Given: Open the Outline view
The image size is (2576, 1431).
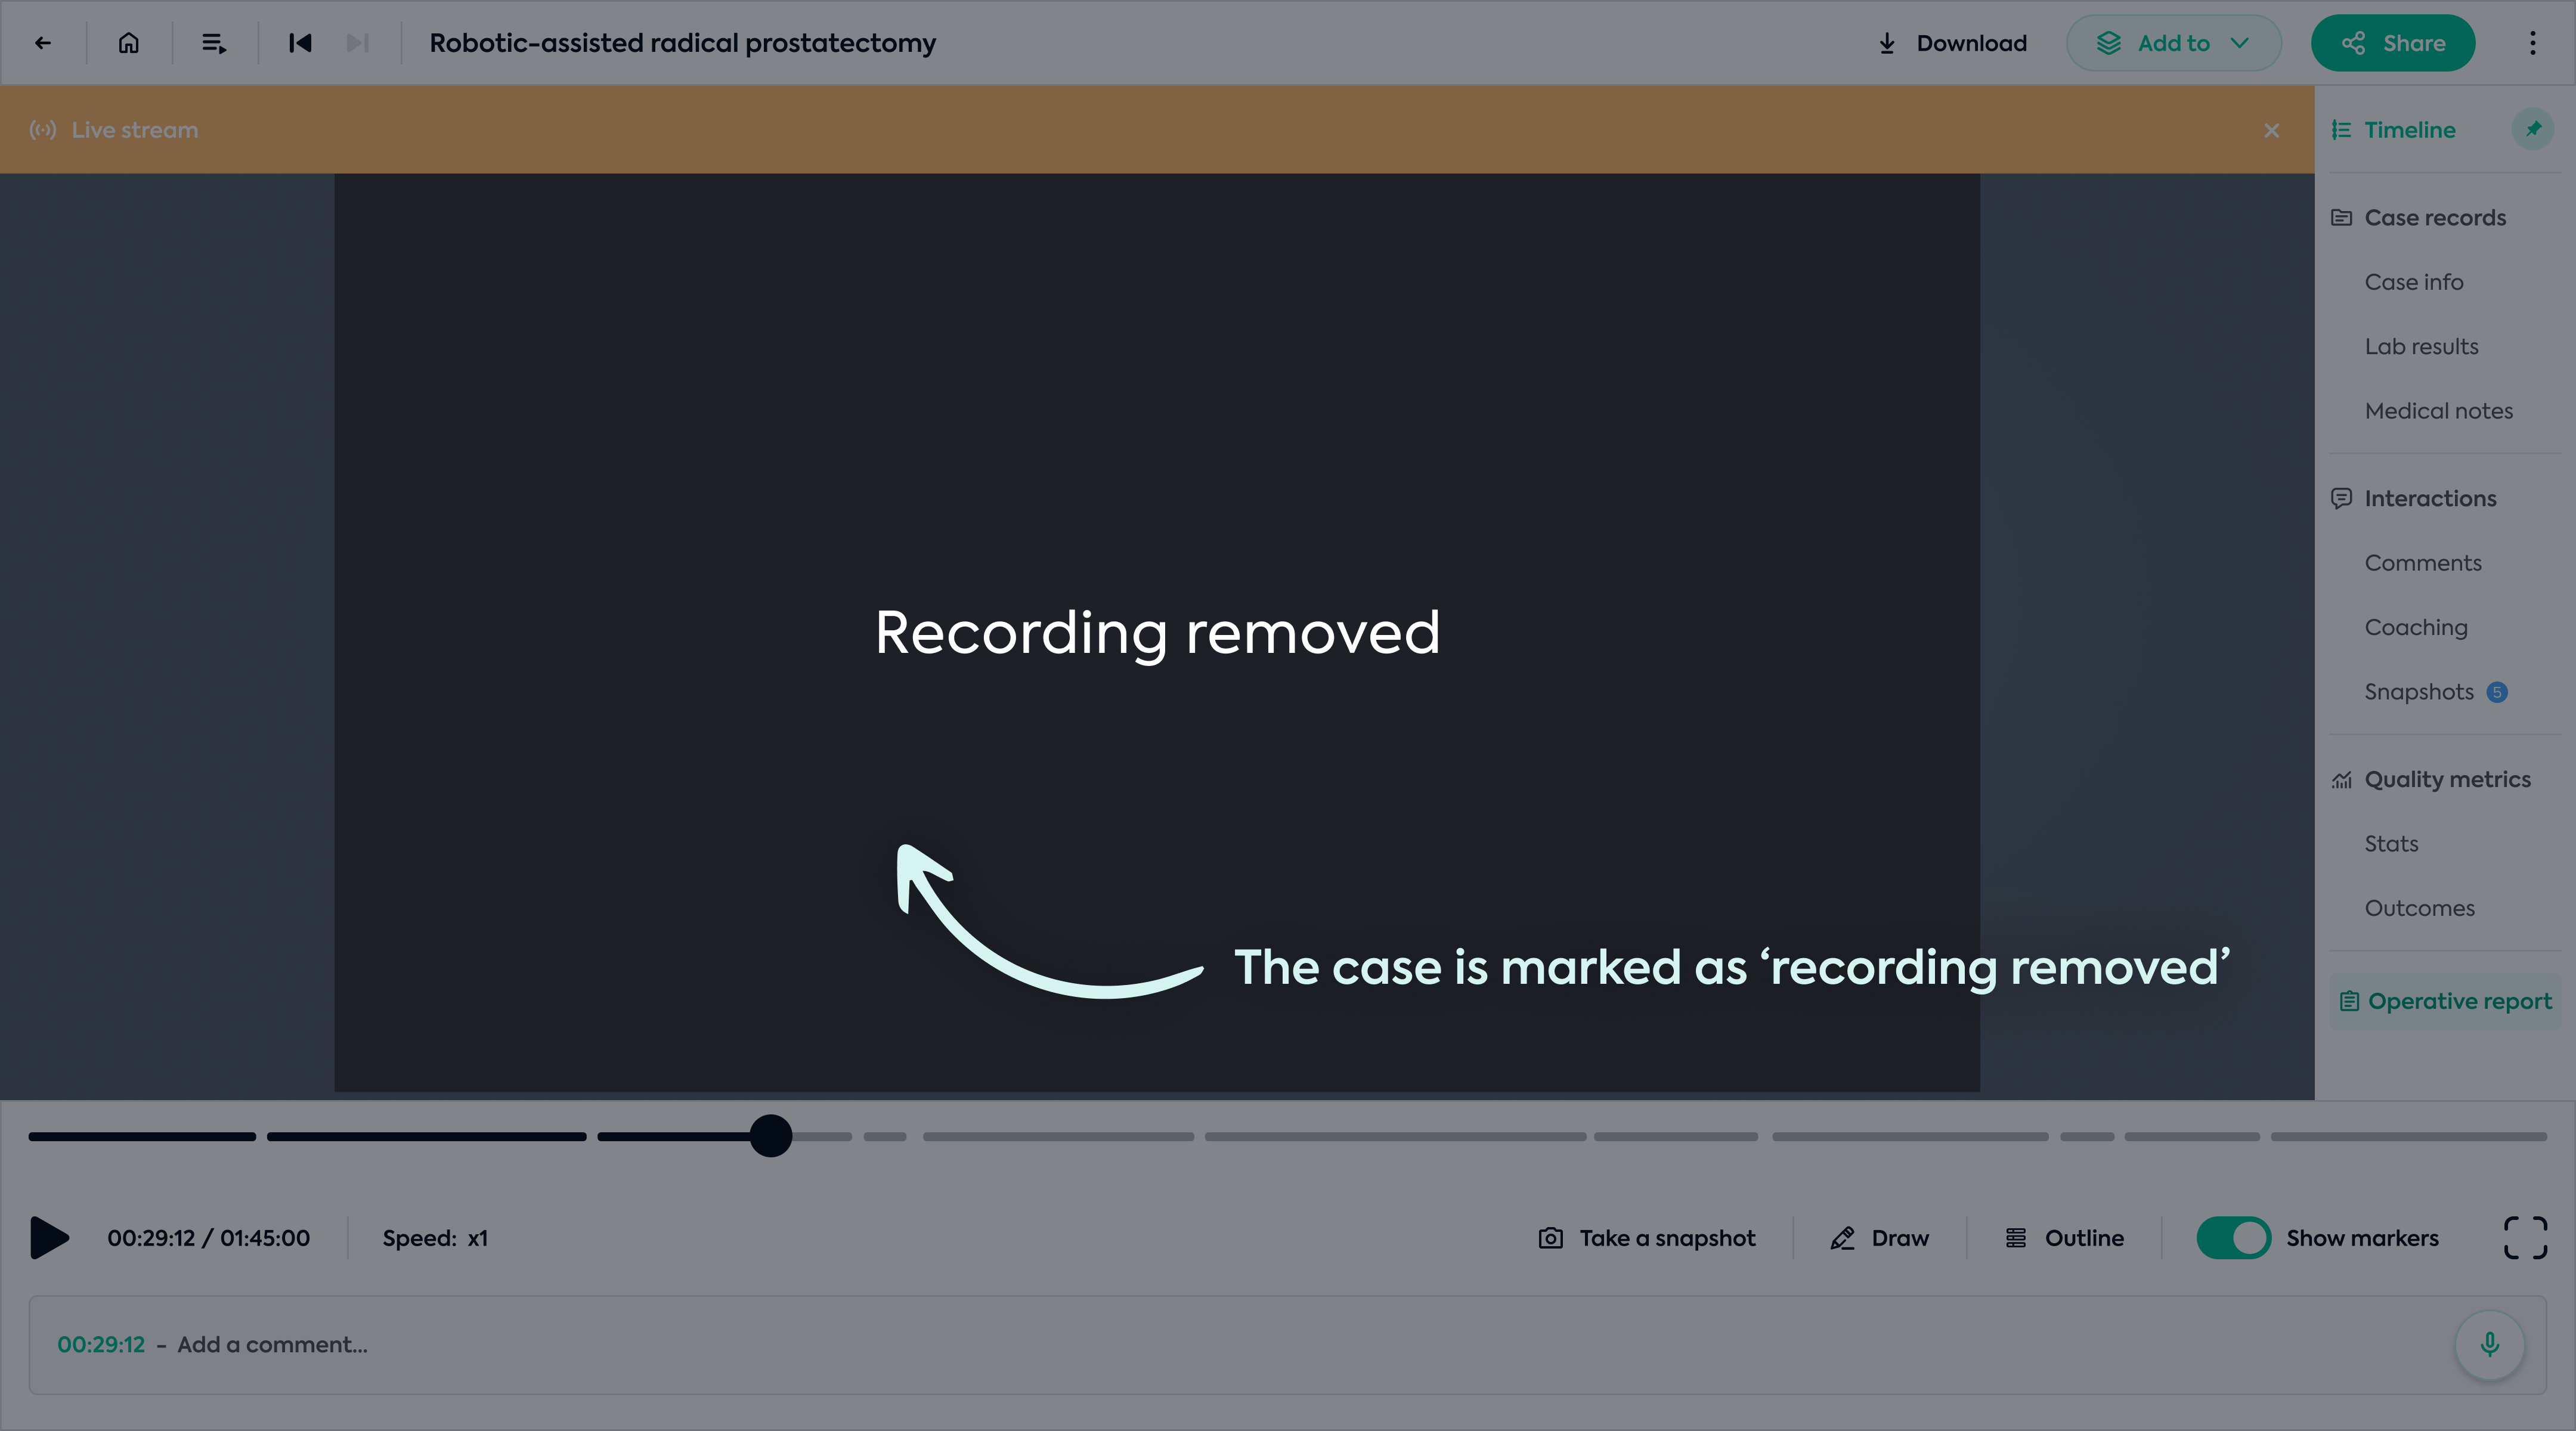Looking at the screenshot, I should [2064, 1238].
